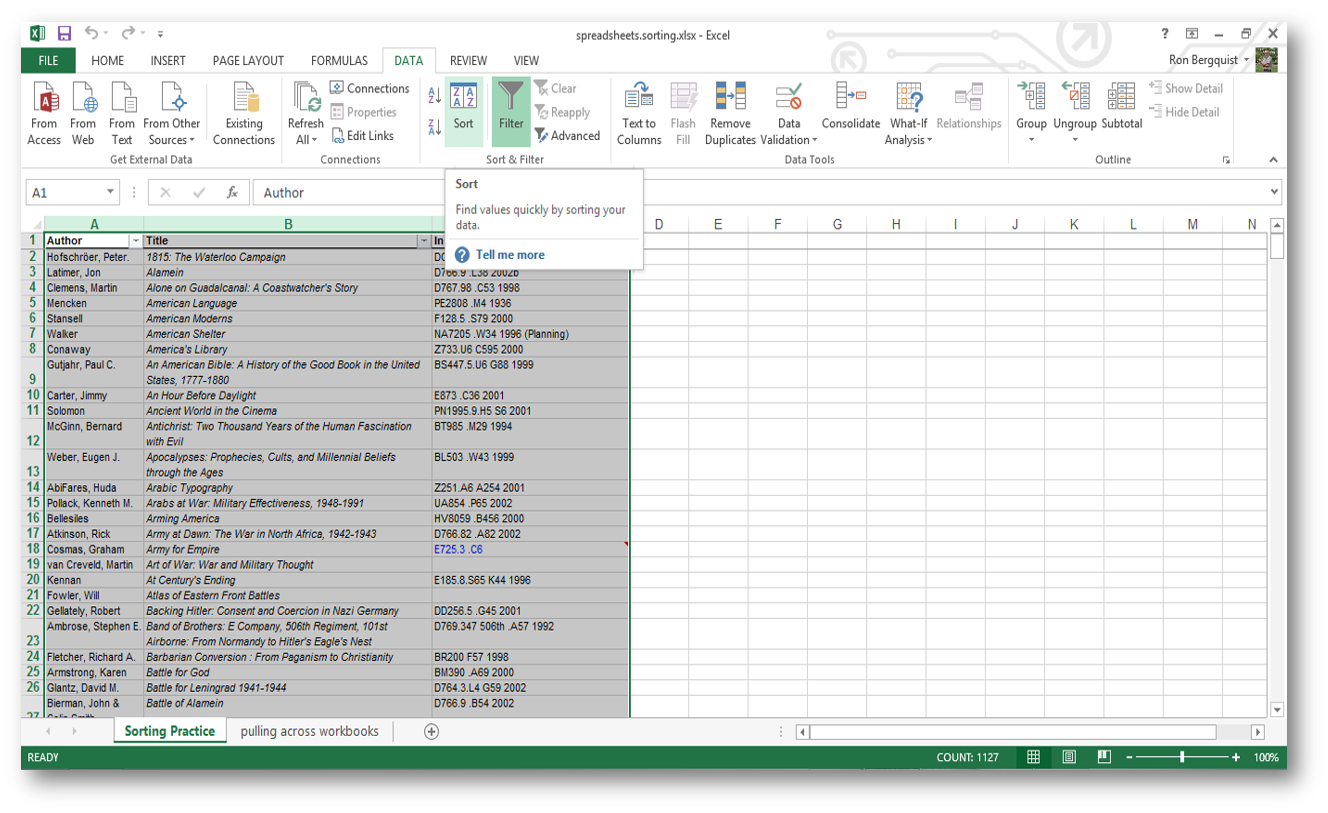Image resolution: width=1328 pixels, height=813 pixels.
Task: Open the pulling across workbooks sheet
Action: (x=310, y=731)
